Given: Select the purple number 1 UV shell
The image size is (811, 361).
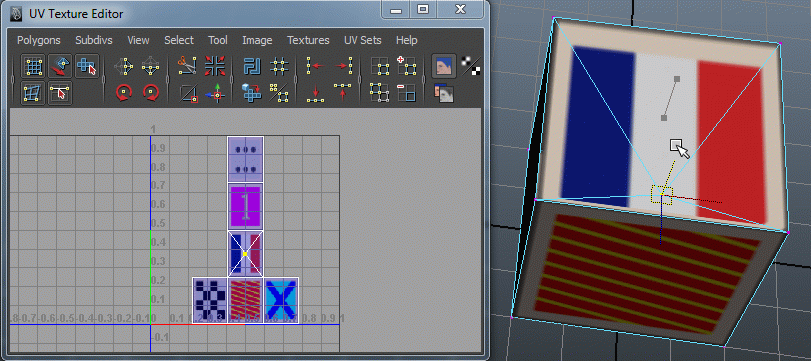Looking at the screenshot, I should (x=245, y=206).
